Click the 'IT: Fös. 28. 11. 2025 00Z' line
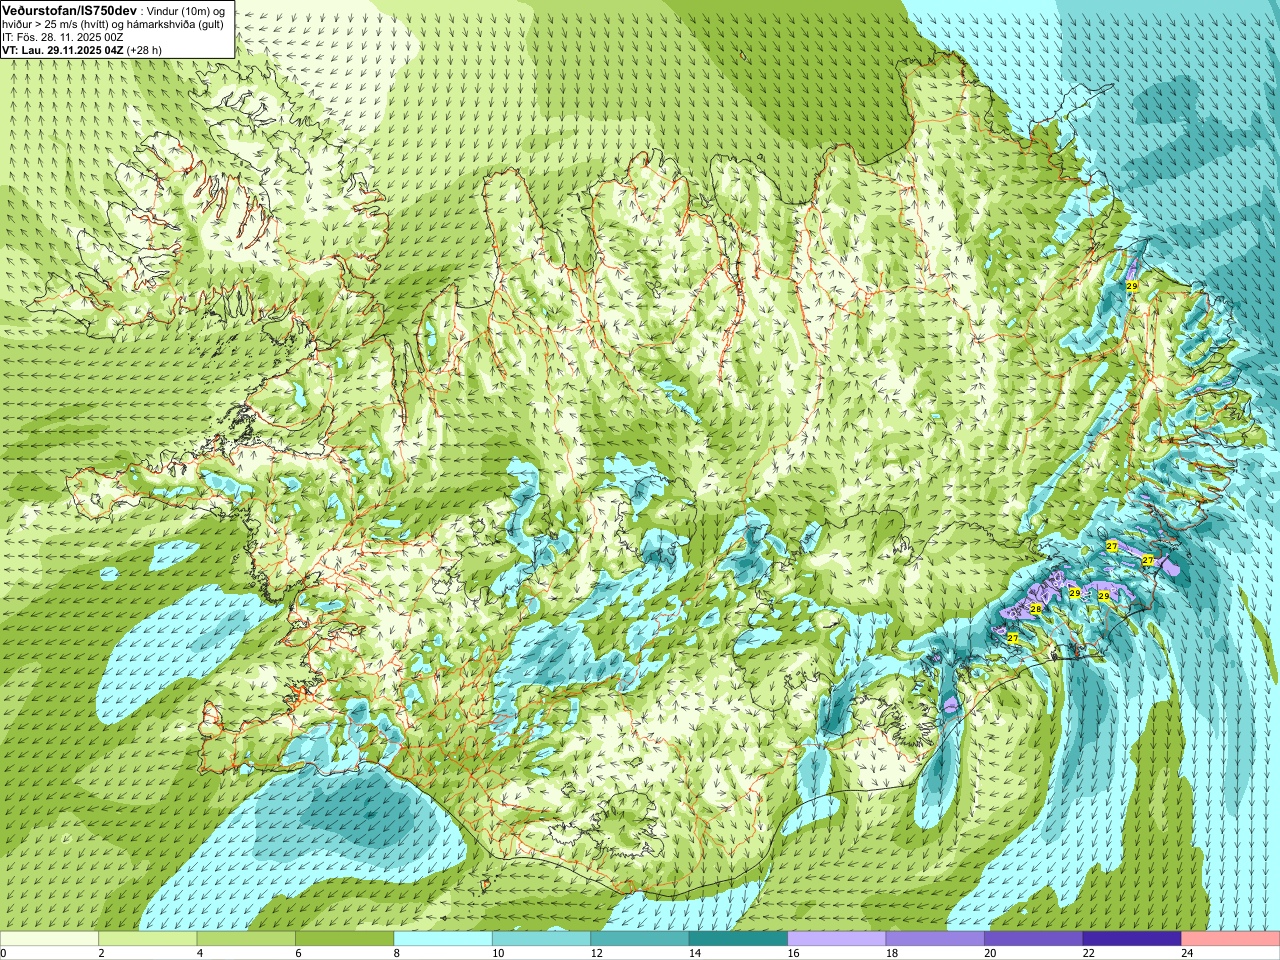Image resolution: width=1280 pixels, height=960 pixels. click(63, 37)
